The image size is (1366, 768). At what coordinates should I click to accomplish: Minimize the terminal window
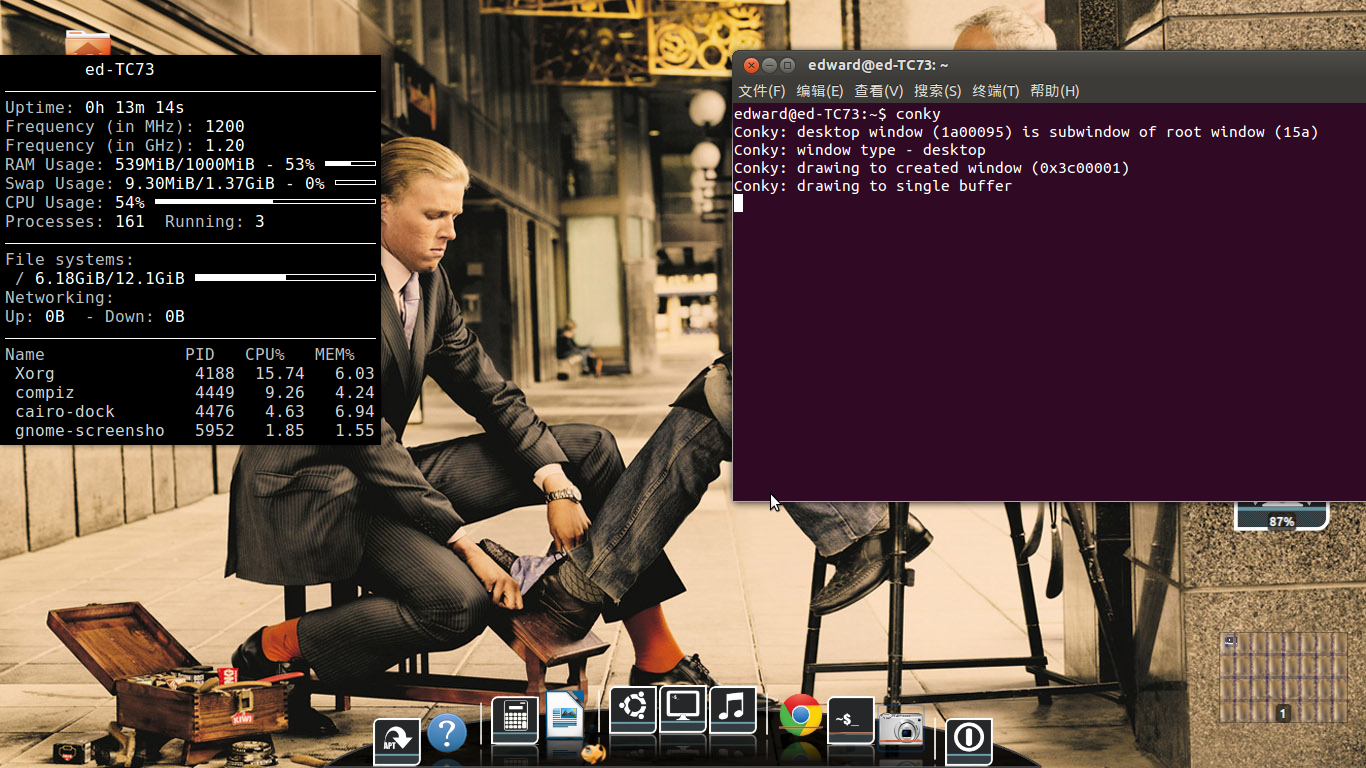coord(769,65)
